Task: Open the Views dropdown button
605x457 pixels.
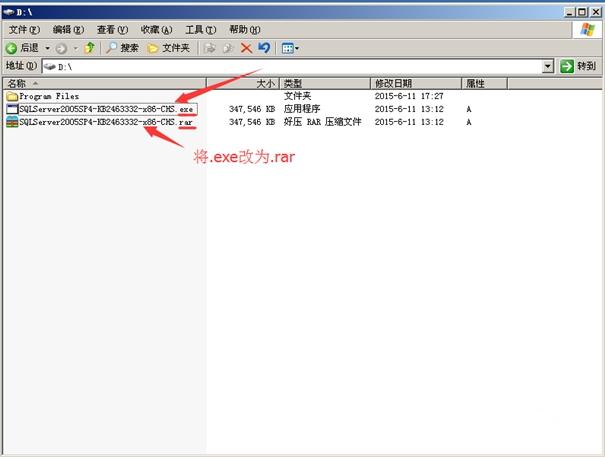Action: (290, 48)
